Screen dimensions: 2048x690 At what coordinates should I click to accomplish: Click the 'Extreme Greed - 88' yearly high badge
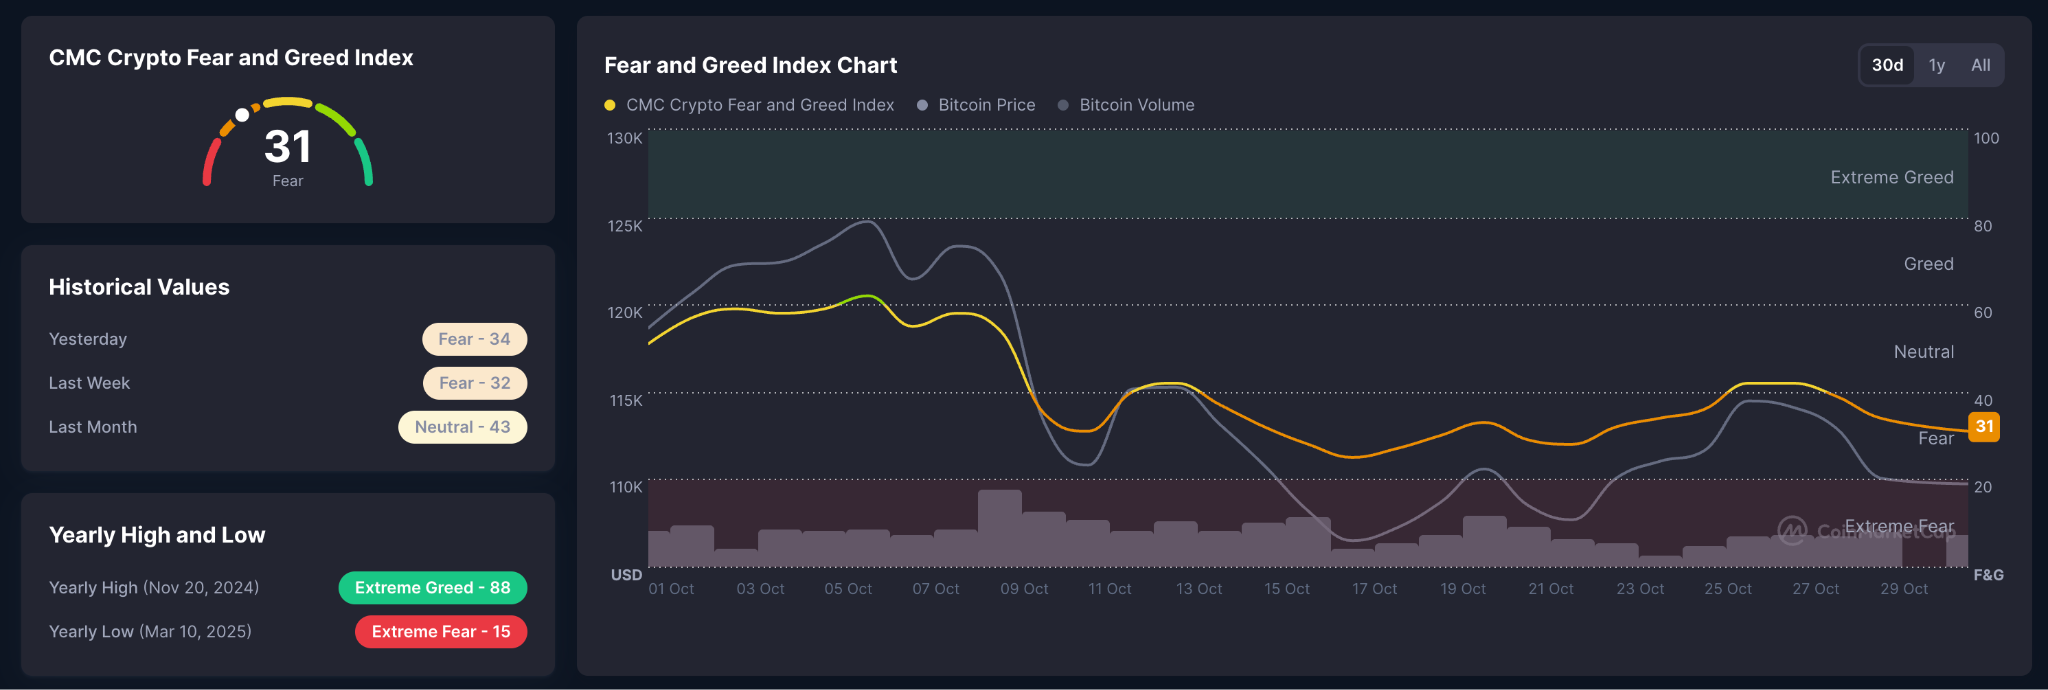pyautogui.click(x=433, y=588)
